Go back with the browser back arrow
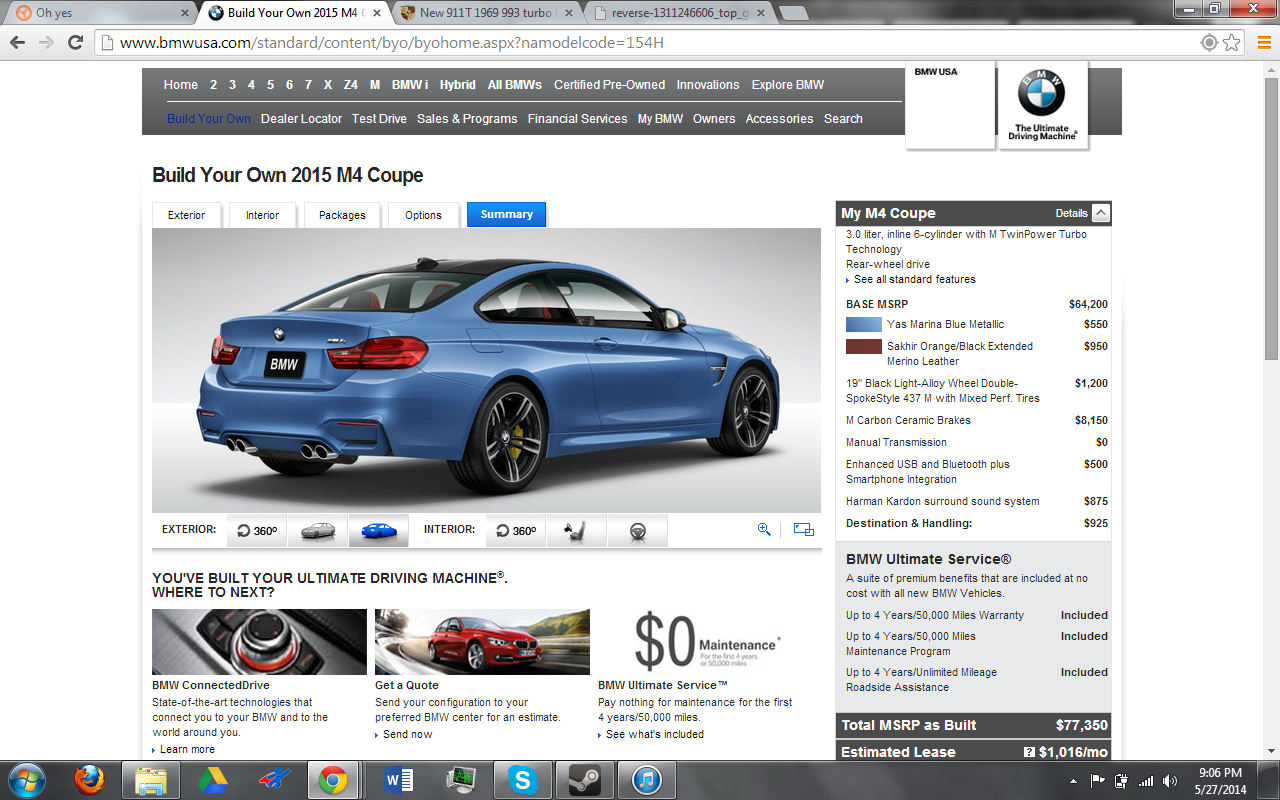The width and height of the screenshot is (1280, 800). pos(17,43)
